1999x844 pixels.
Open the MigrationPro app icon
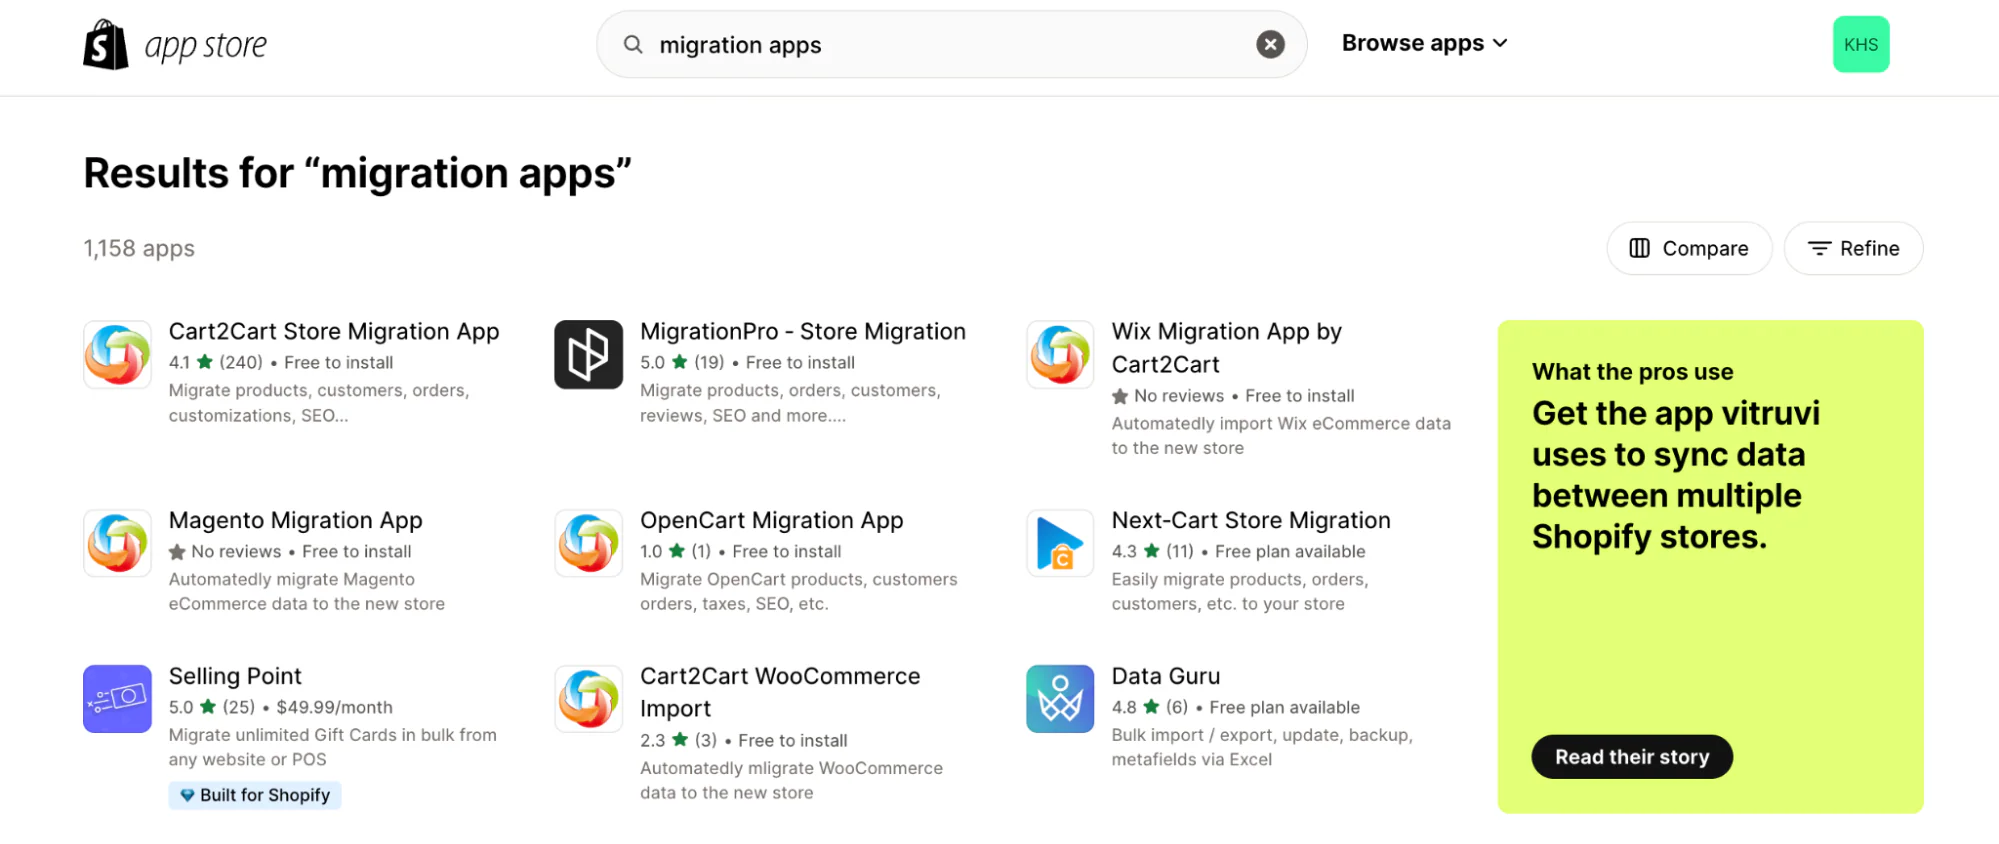tap(589, 354)
